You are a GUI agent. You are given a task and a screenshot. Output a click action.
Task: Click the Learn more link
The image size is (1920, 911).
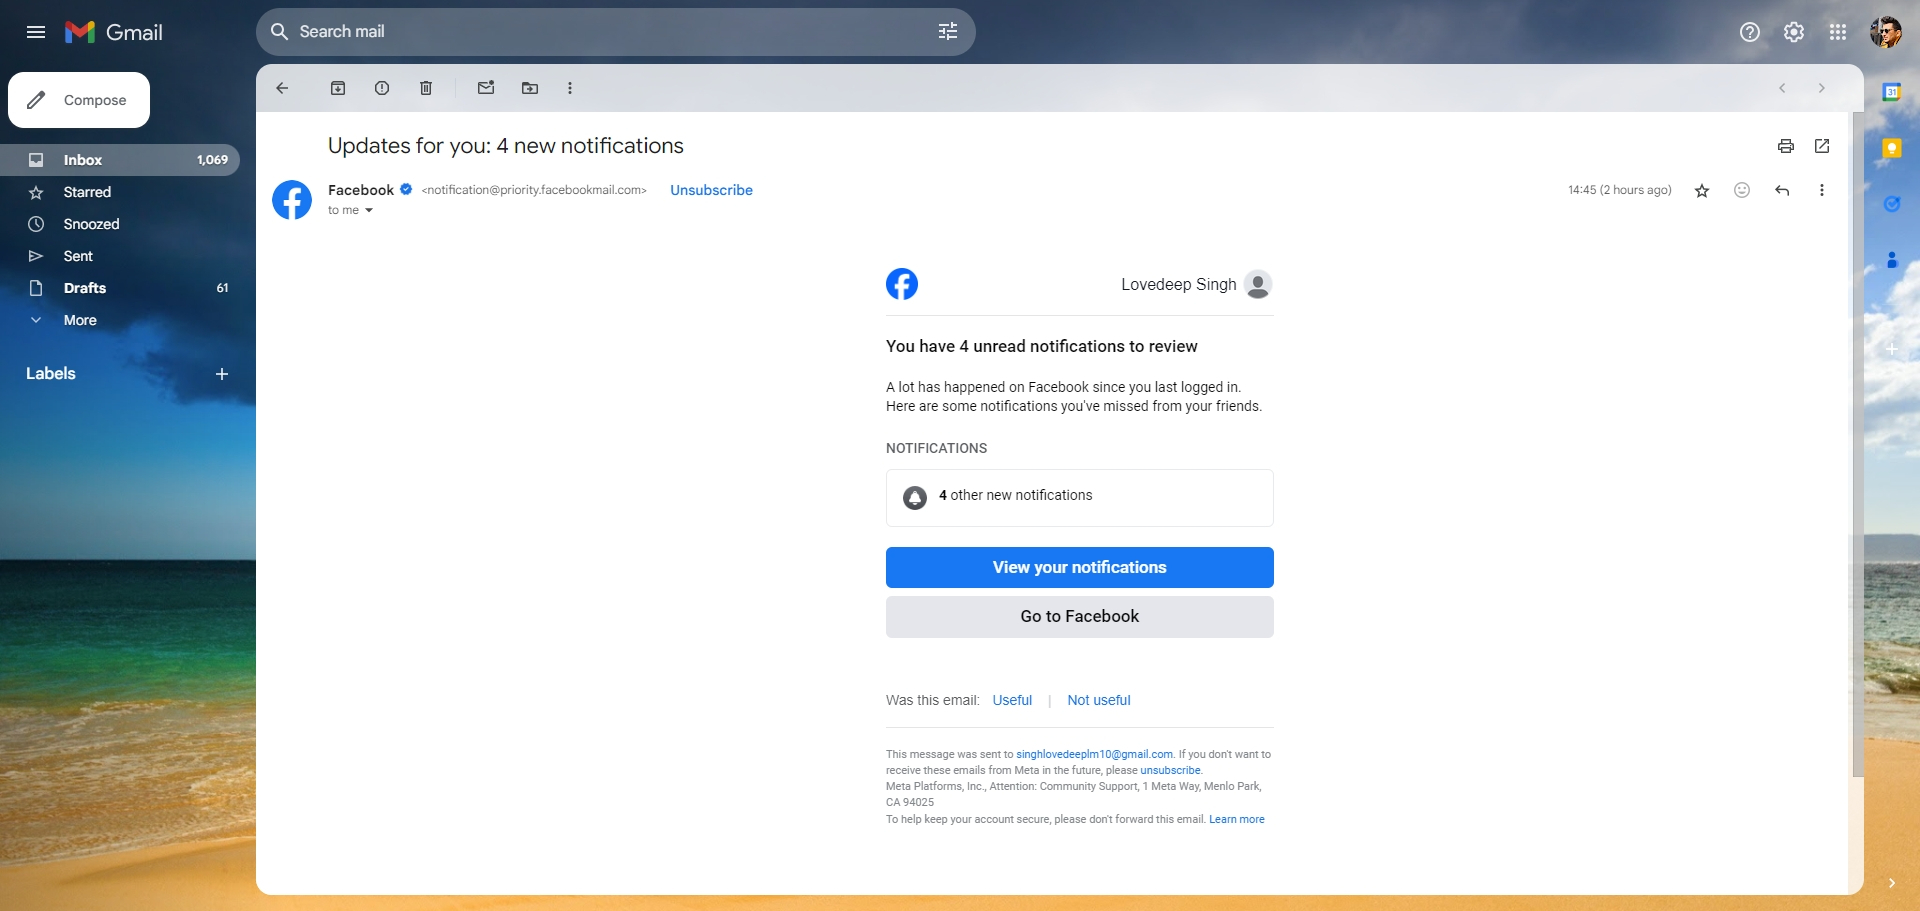tap(1237, 819)
